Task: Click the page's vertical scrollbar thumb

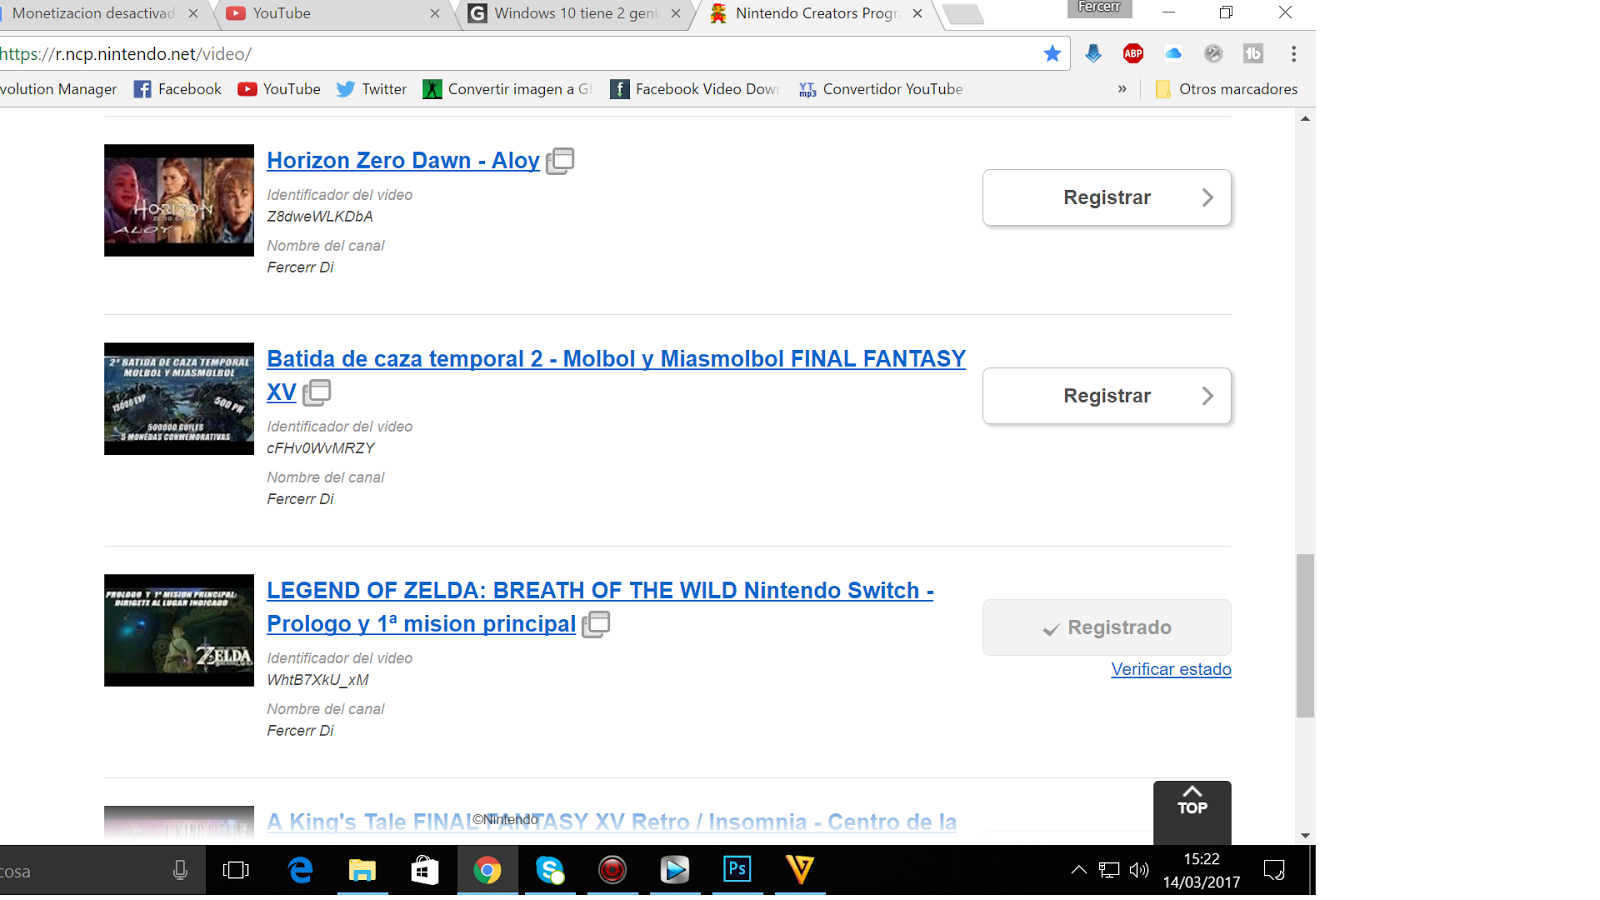Action: pos(1305,636)
